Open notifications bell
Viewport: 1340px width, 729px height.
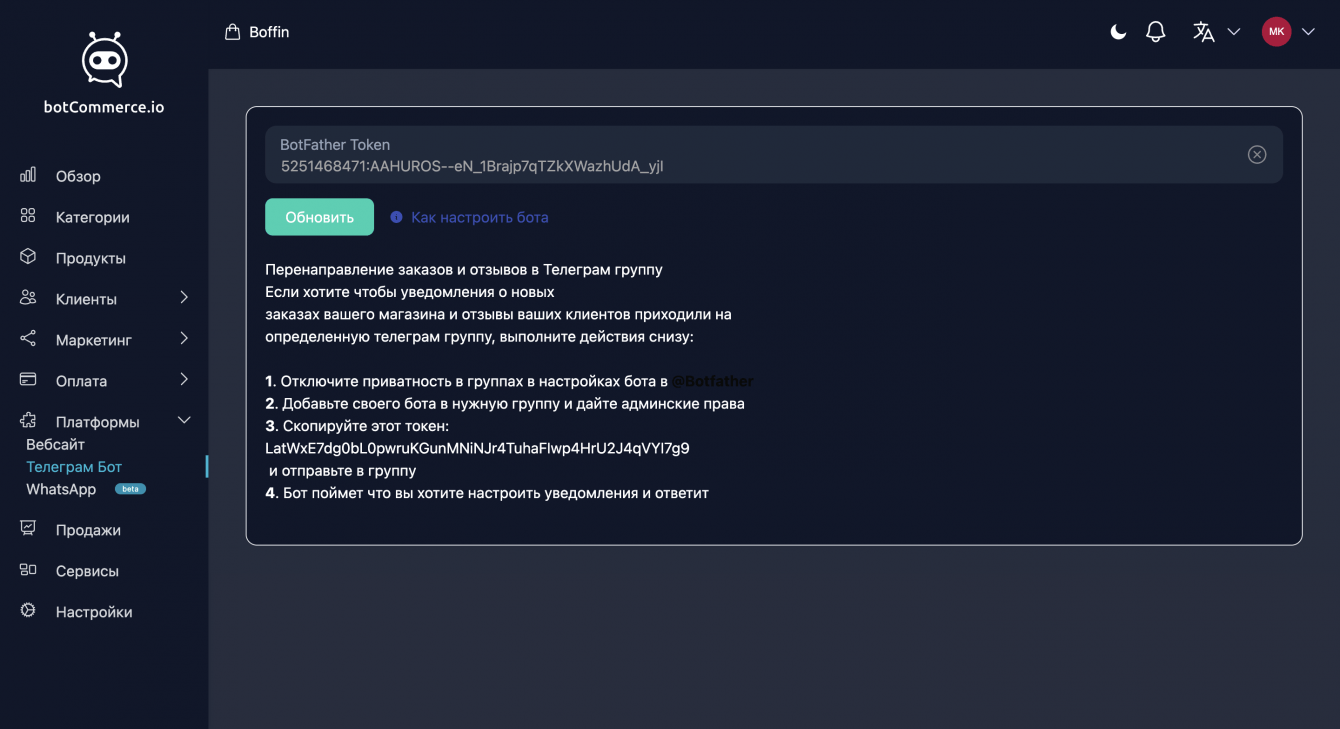pos(1156,32)
